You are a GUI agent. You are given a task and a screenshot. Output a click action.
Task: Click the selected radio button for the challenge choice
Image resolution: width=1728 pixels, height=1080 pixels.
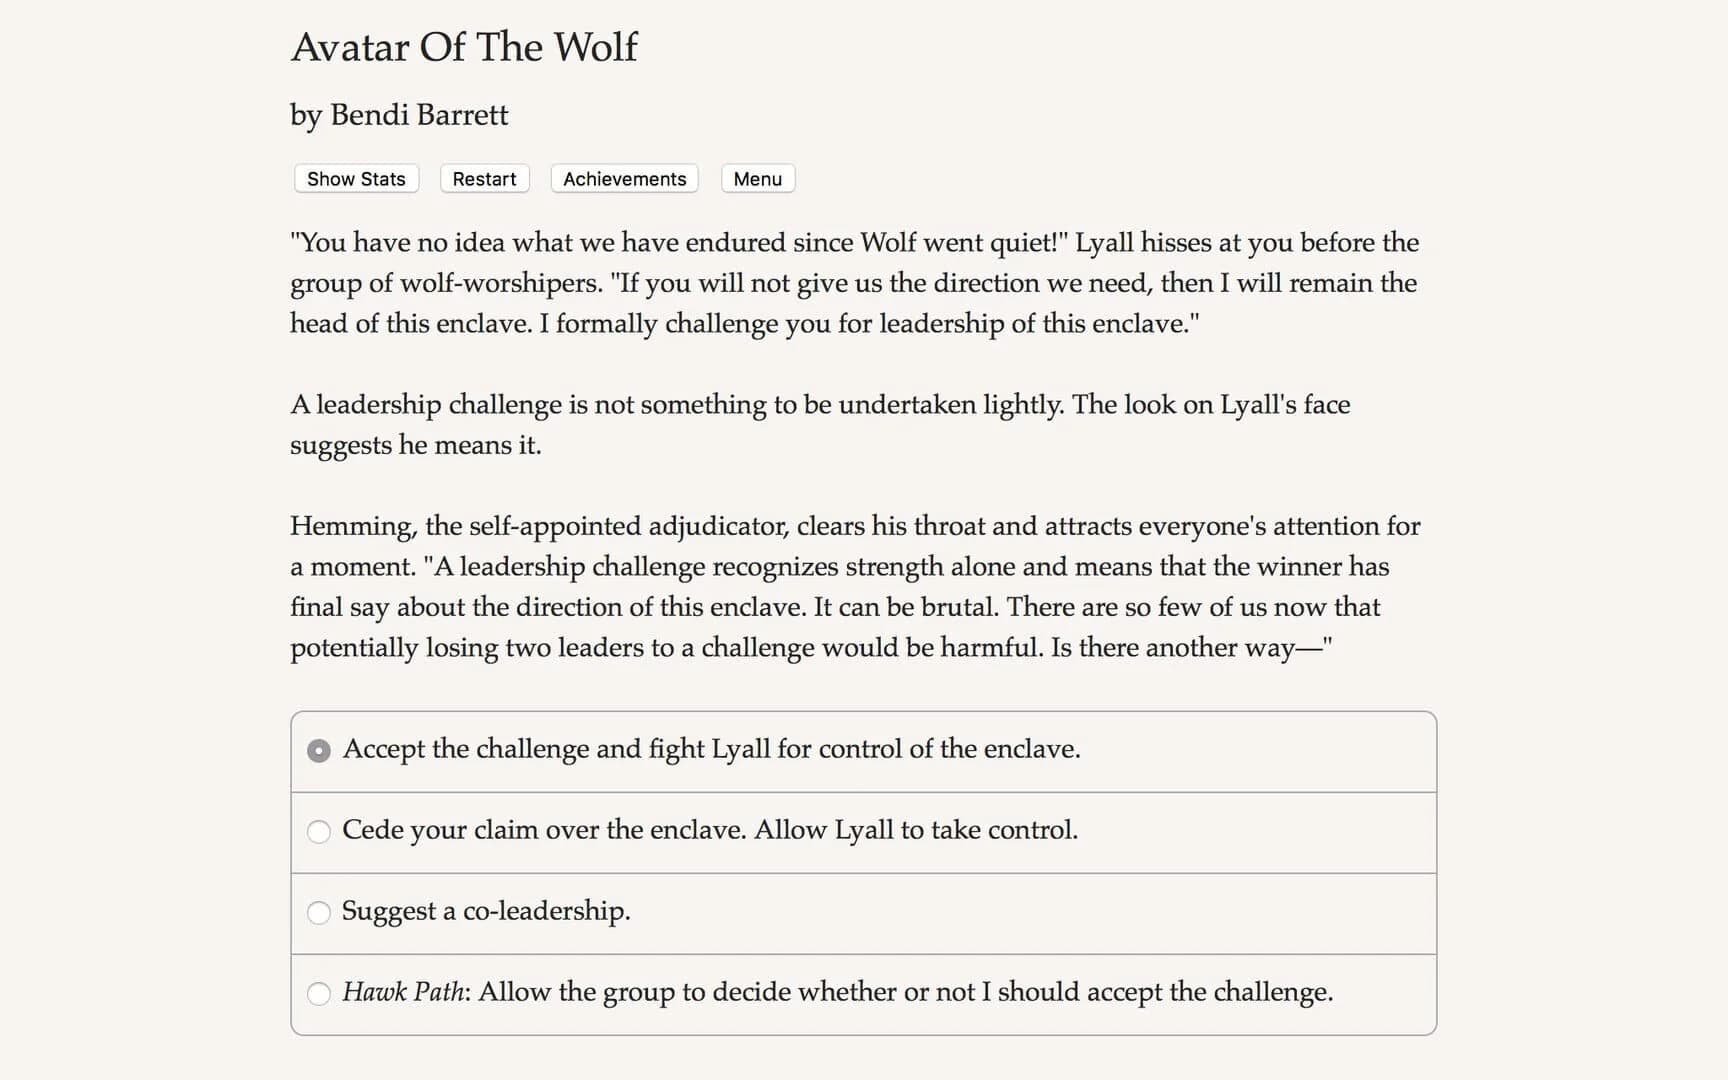tap(318, 750)
